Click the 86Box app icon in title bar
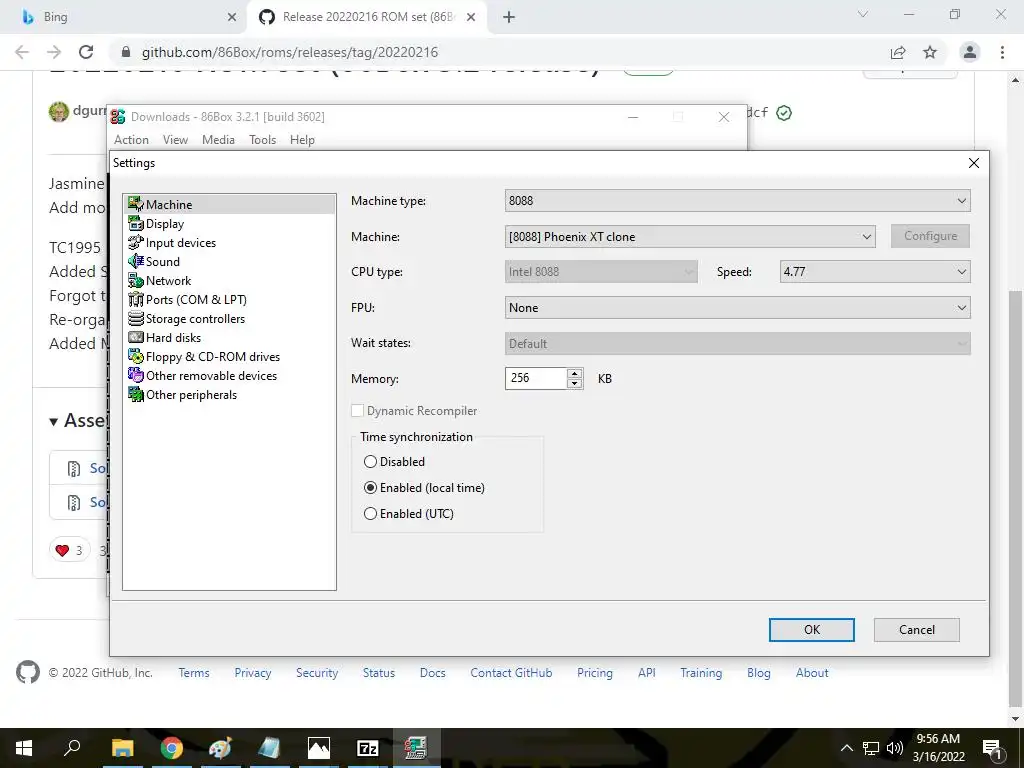The image size is (1024, 768). (x=118, y=116)
